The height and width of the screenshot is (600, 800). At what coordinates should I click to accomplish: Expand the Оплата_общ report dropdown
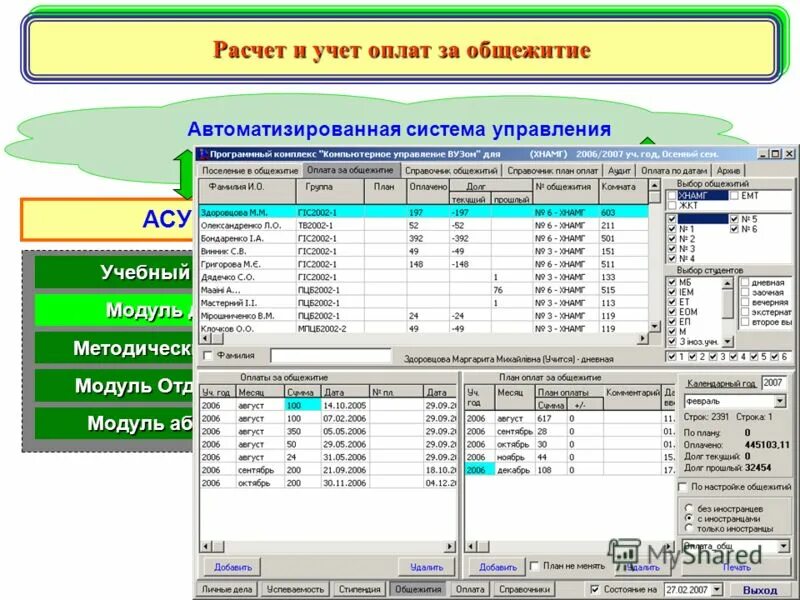[784, 547]
